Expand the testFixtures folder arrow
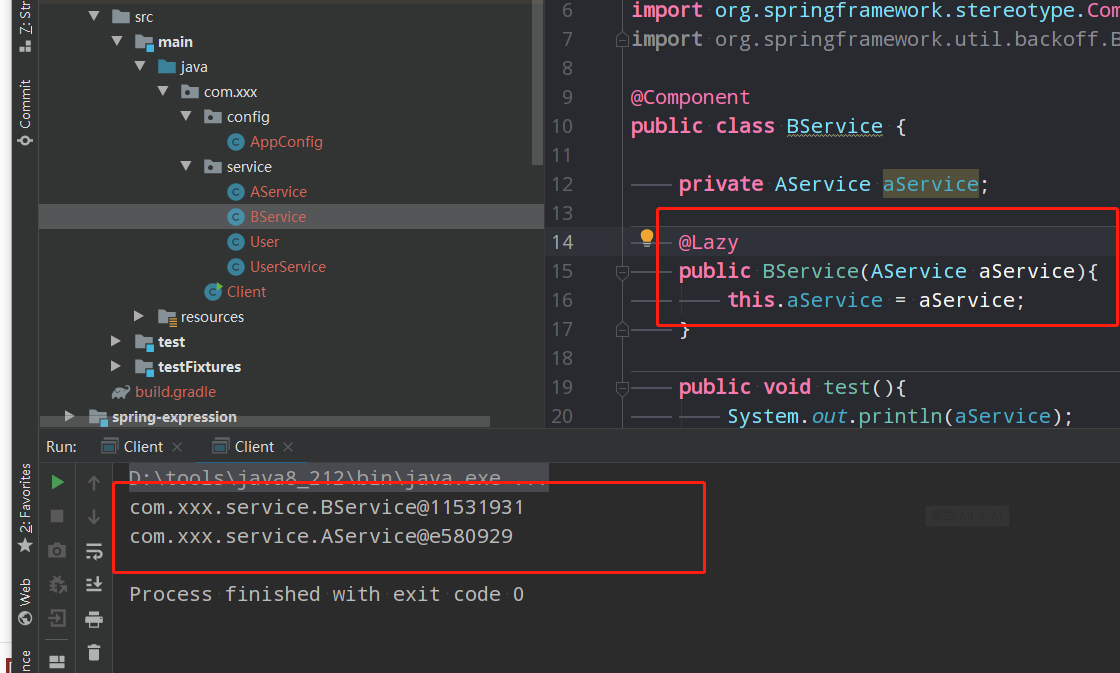Image resolution: width=1120 pixels, height=673 pixels. point(116,366)
